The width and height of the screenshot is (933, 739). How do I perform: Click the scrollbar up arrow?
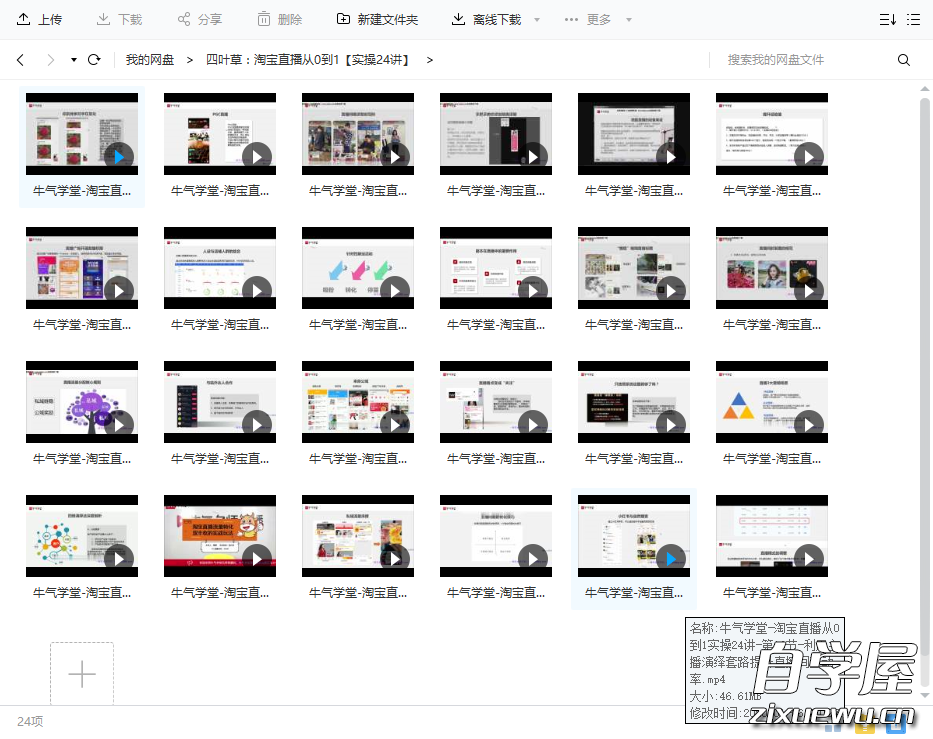(925, 89)
